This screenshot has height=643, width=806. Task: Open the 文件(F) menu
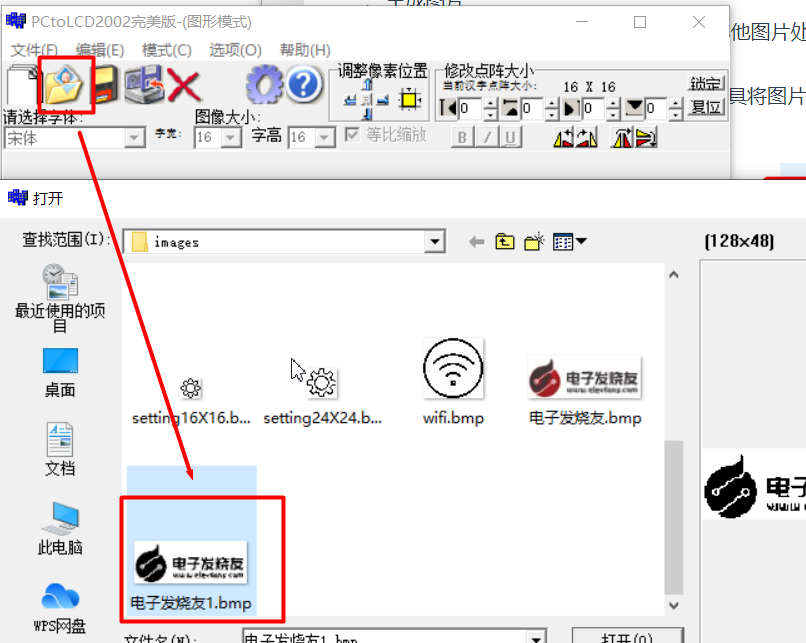pos(34,50)
